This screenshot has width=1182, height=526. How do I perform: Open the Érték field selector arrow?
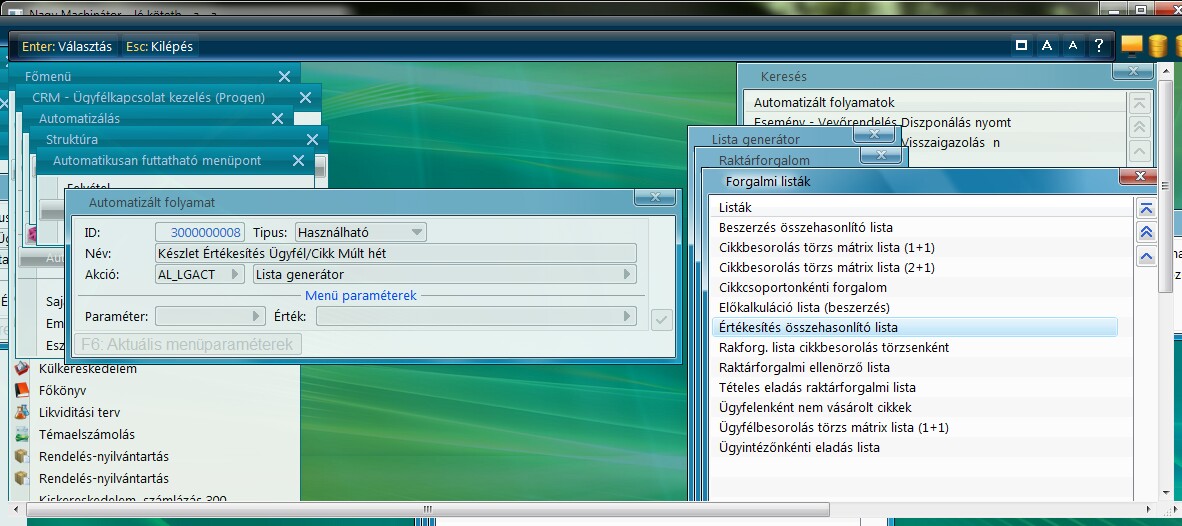click(627, 317)
